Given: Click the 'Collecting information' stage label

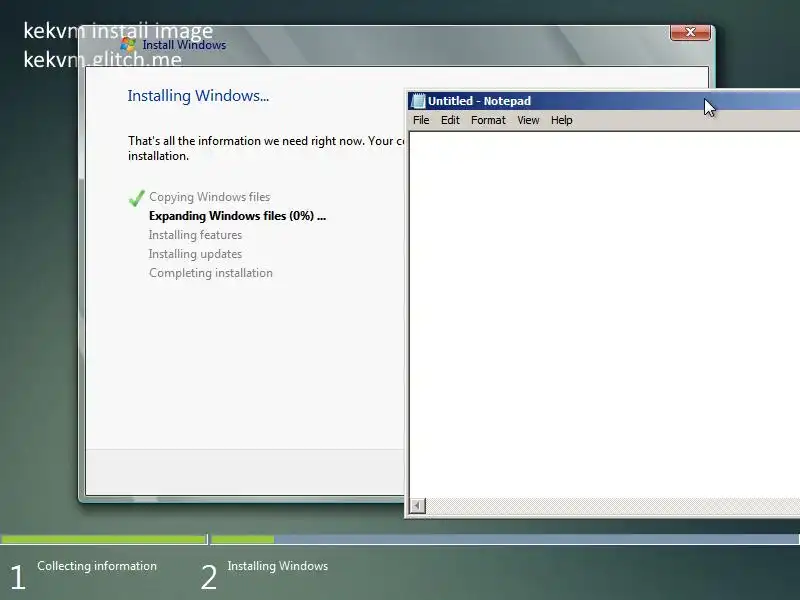Looking at the screenshot, I should pos(97,566).
